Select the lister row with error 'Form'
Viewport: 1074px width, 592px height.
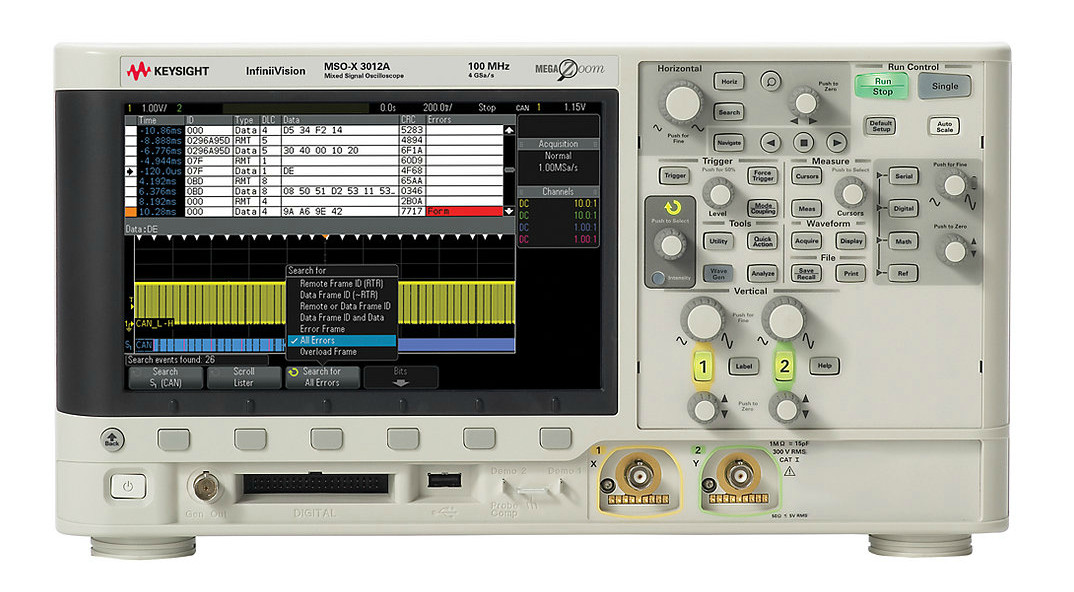point(314,212)
